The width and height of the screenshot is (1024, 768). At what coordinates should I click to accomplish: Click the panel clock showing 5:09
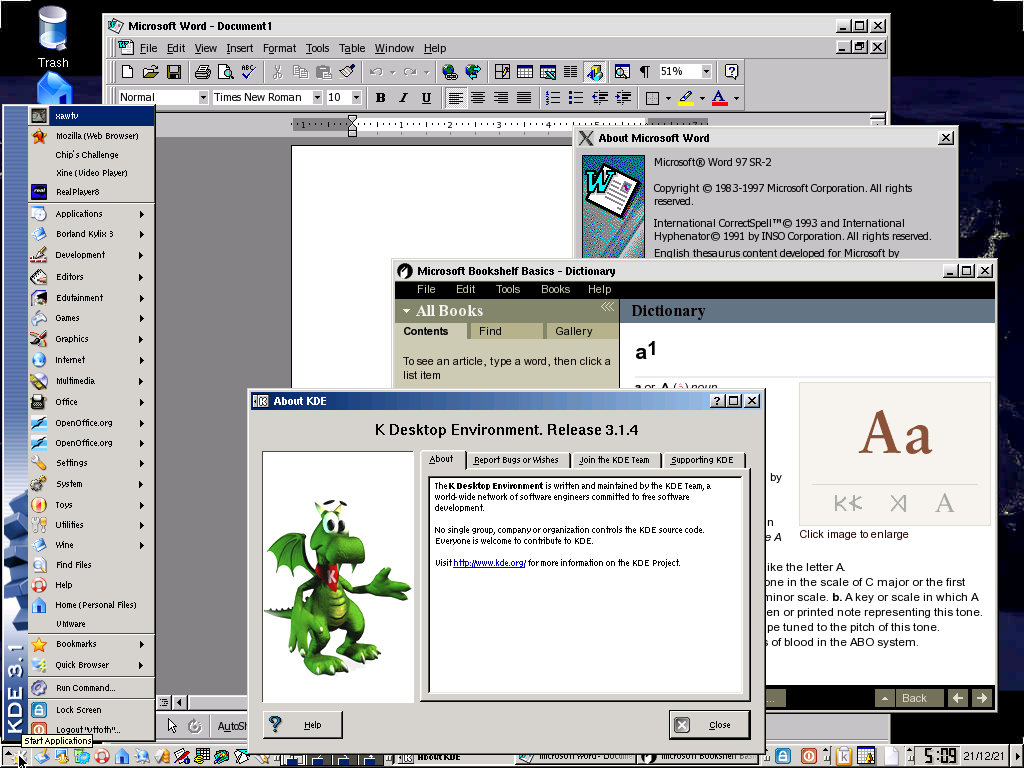pyautogui.click(x=940, y=756)
